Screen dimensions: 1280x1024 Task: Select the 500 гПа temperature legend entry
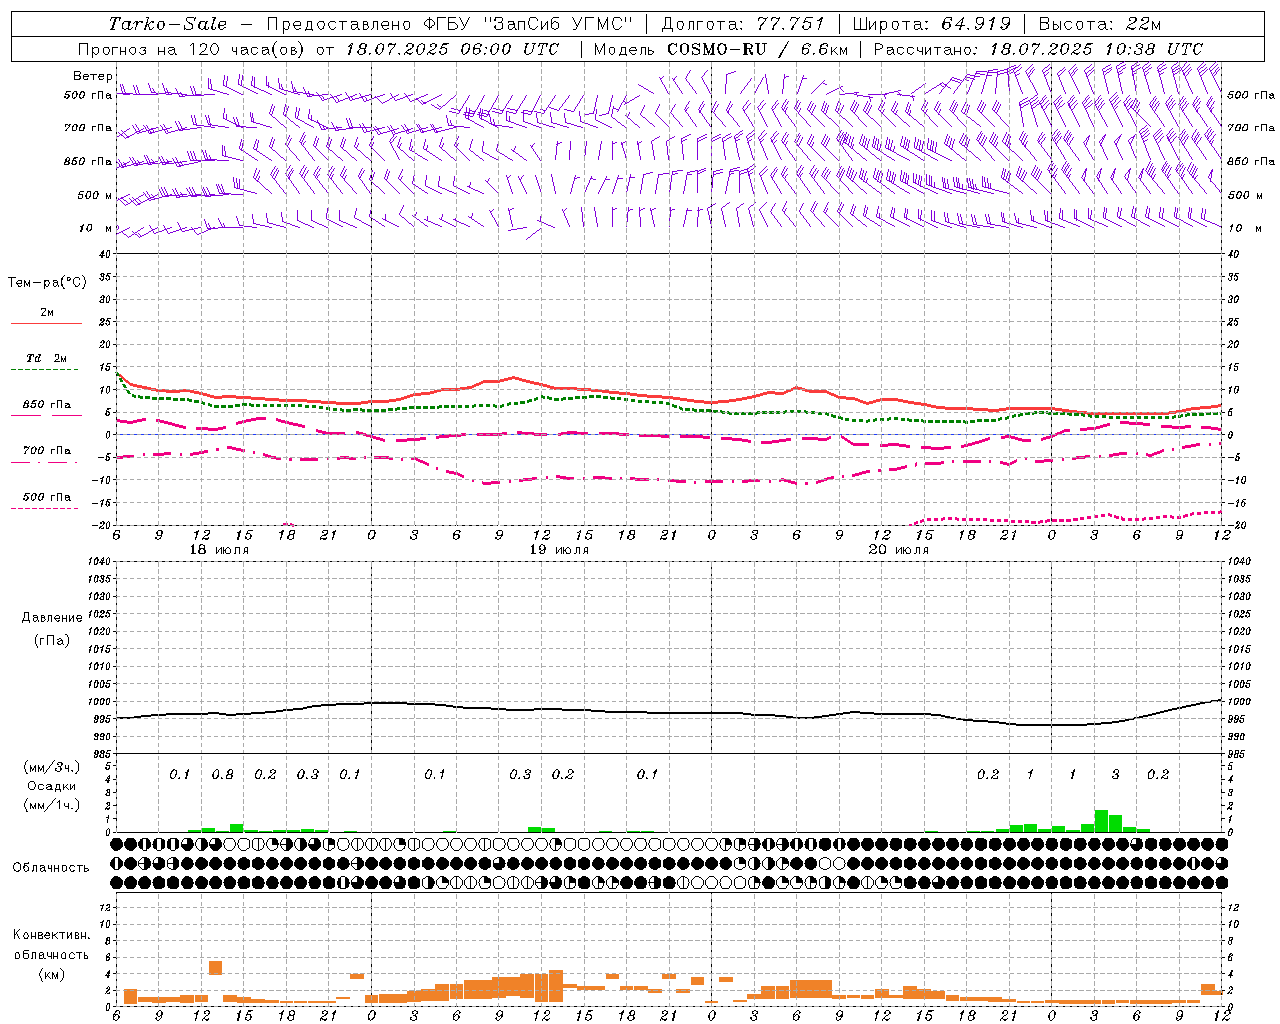click(x=46, y=497)
